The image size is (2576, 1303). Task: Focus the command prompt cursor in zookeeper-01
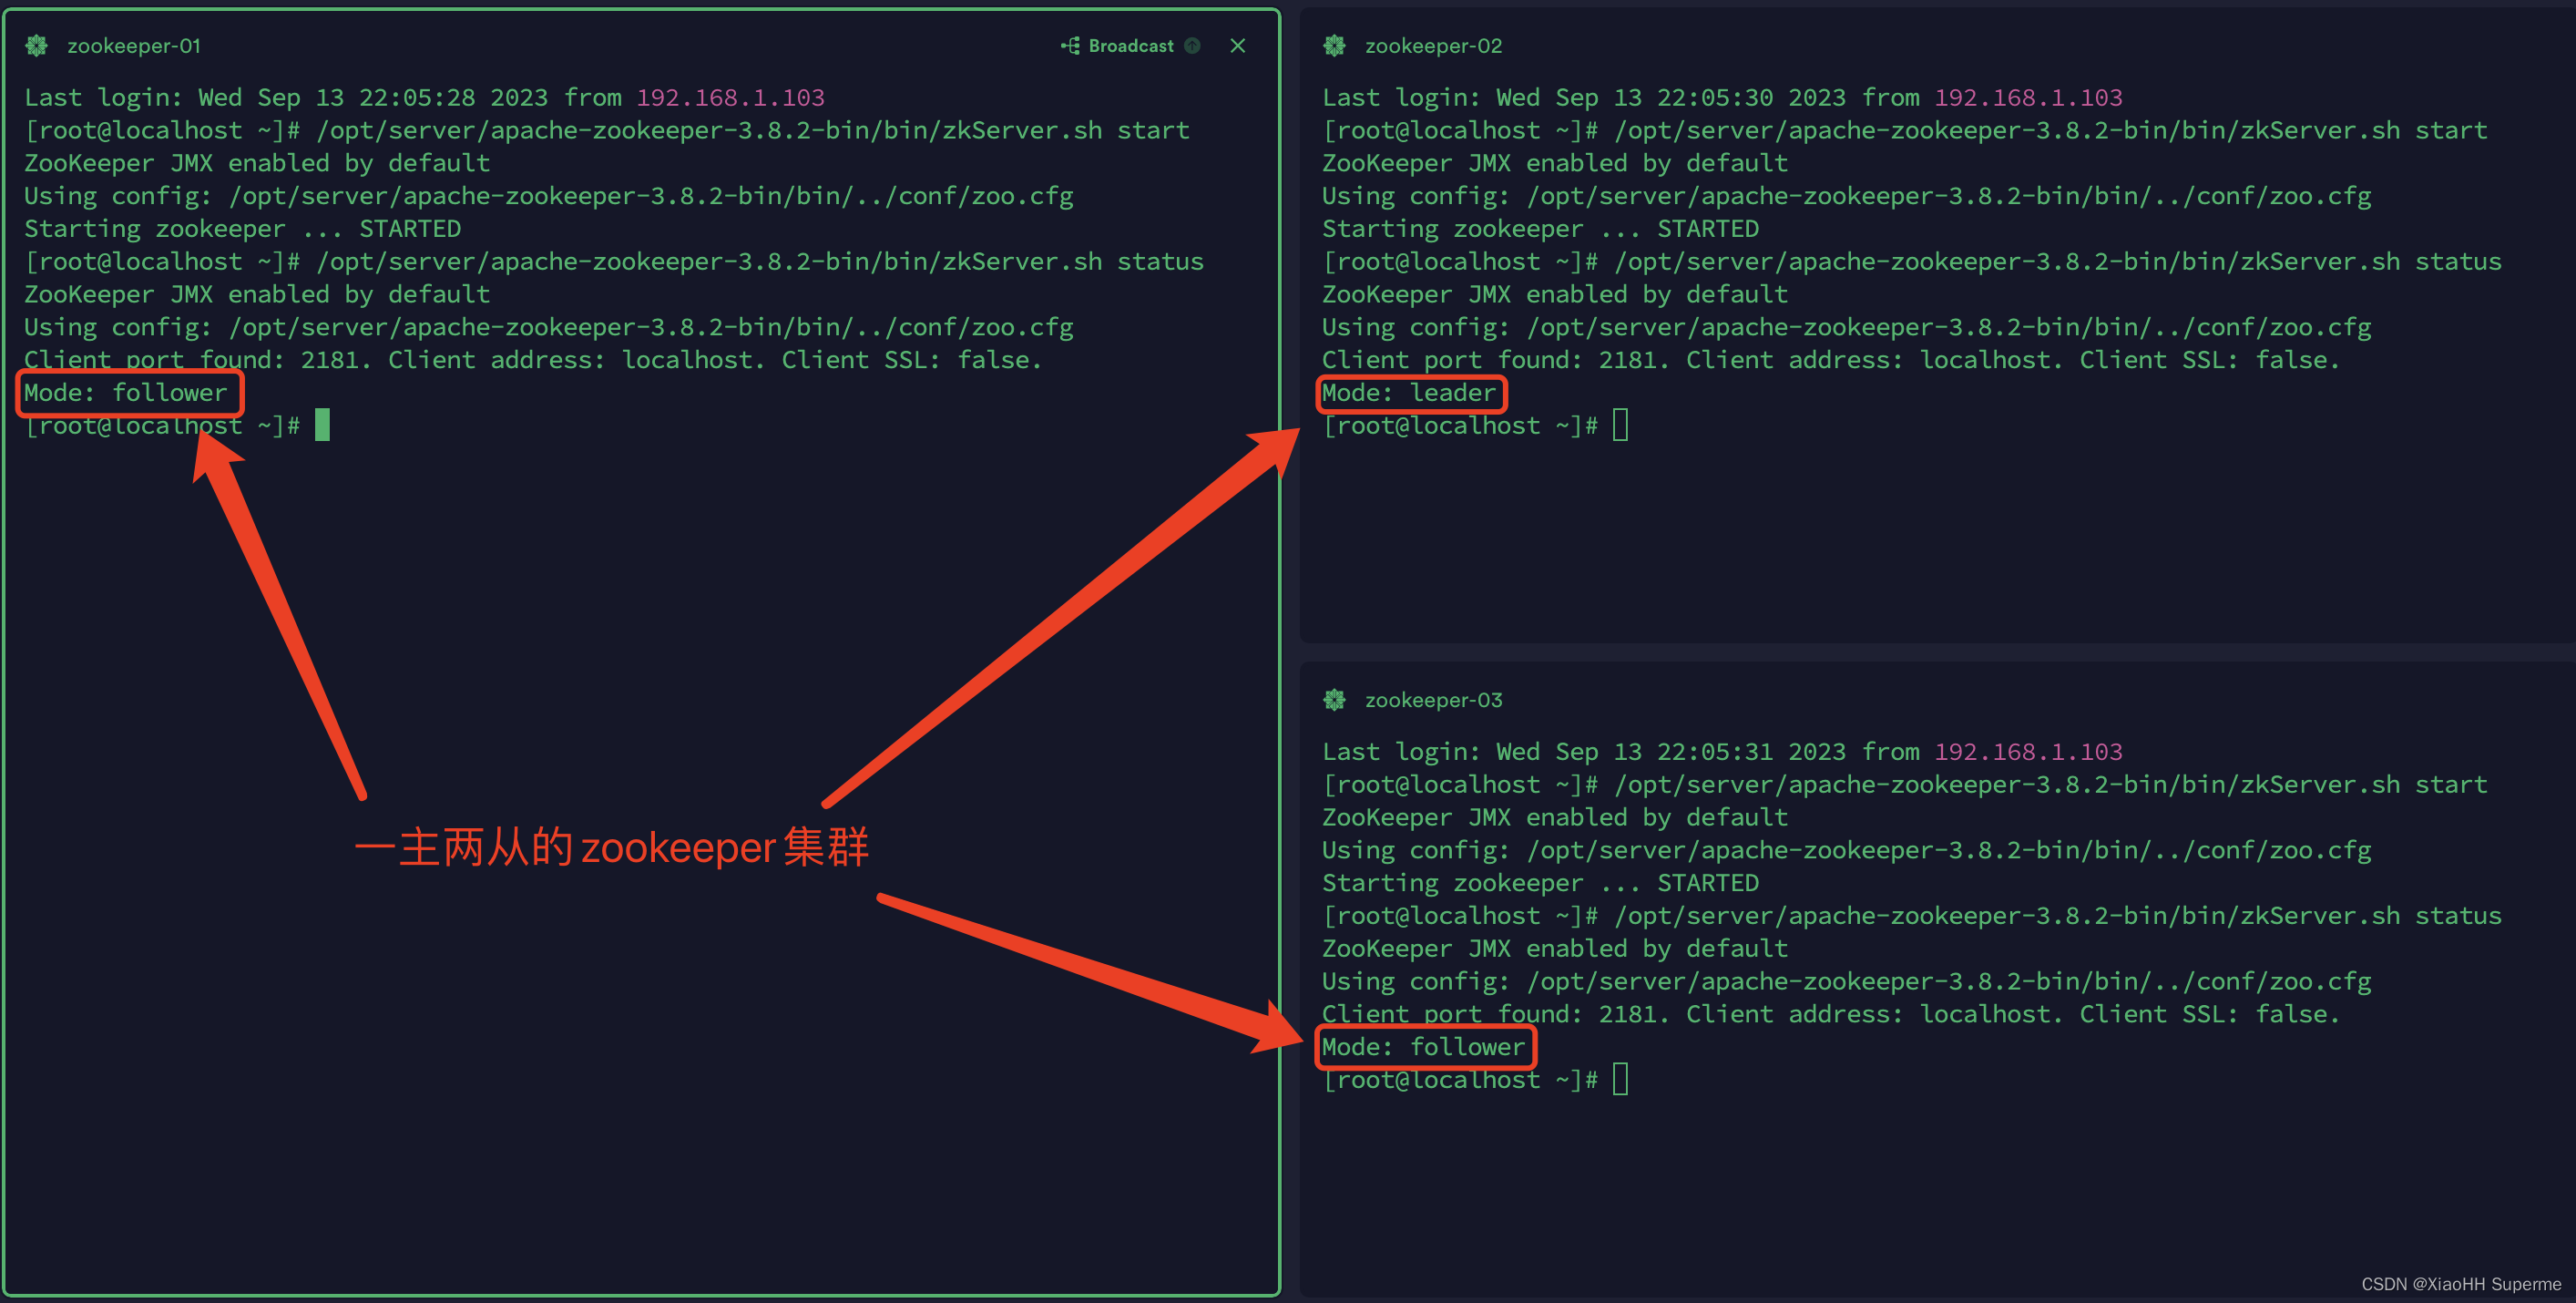[322, 425]
